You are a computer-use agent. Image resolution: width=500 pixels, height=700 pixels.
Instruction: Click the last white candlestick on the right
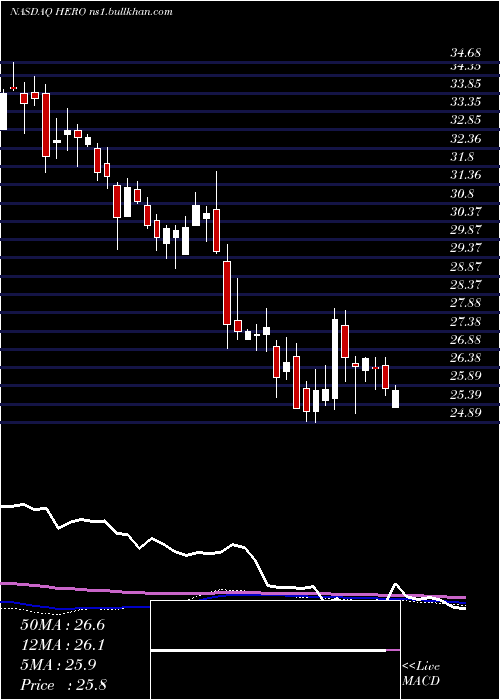396,398
